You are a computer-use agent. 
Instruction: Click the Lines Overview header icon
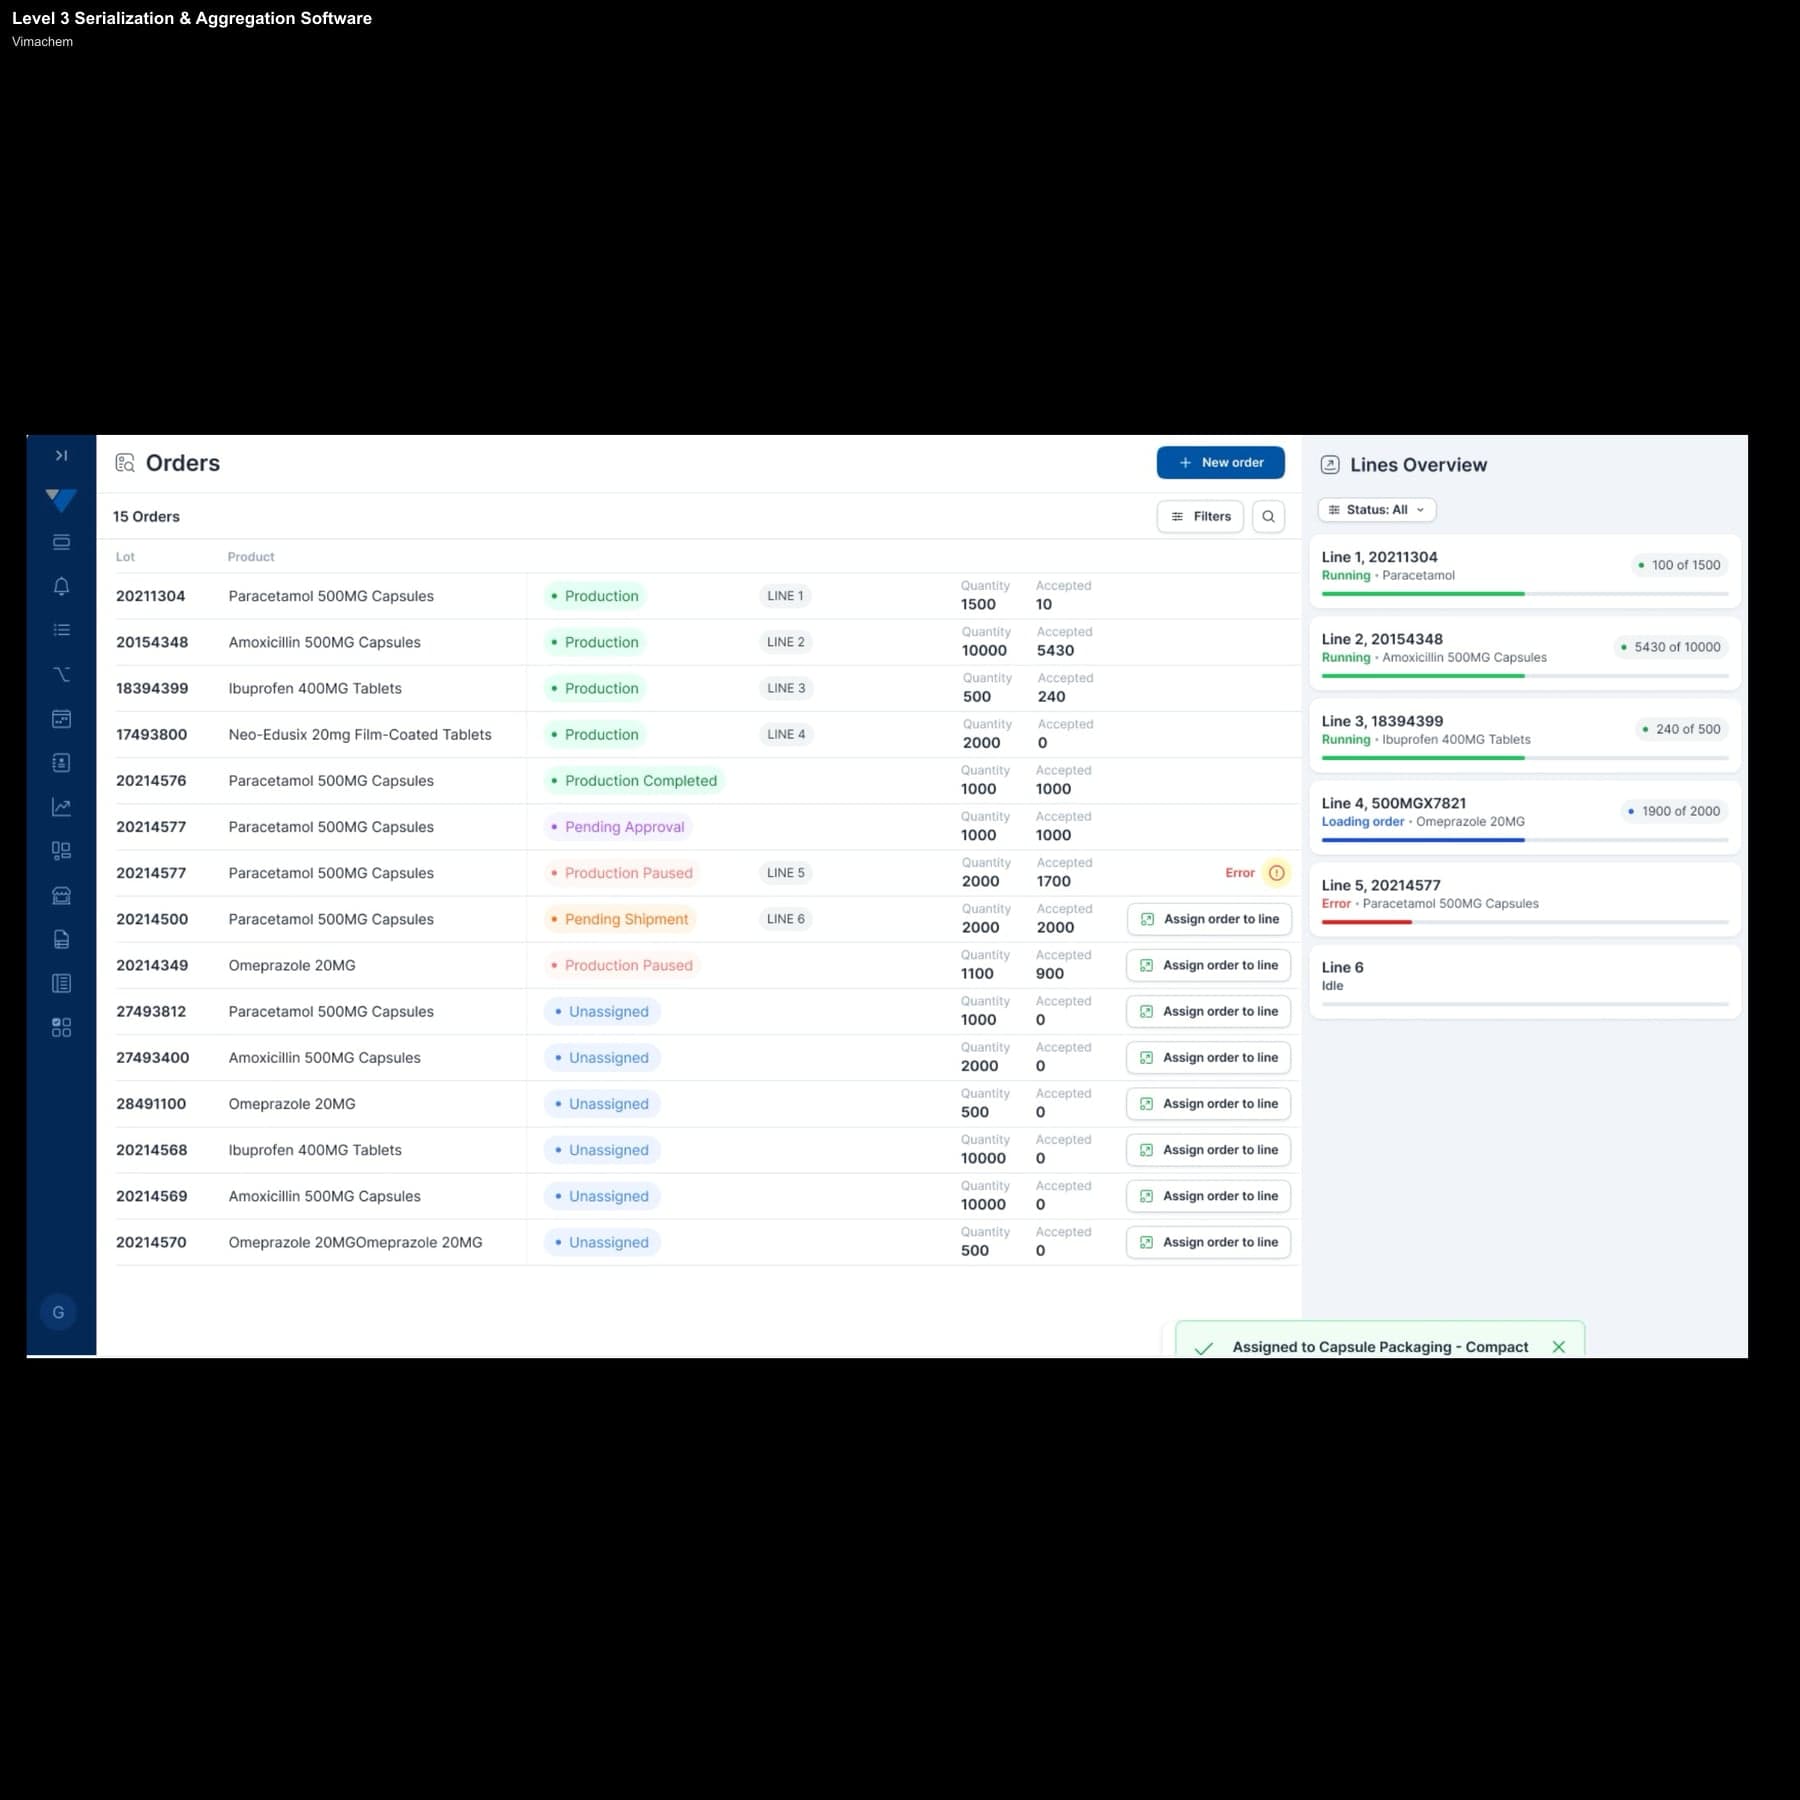pyautogui.click(x=1330, y=464)
